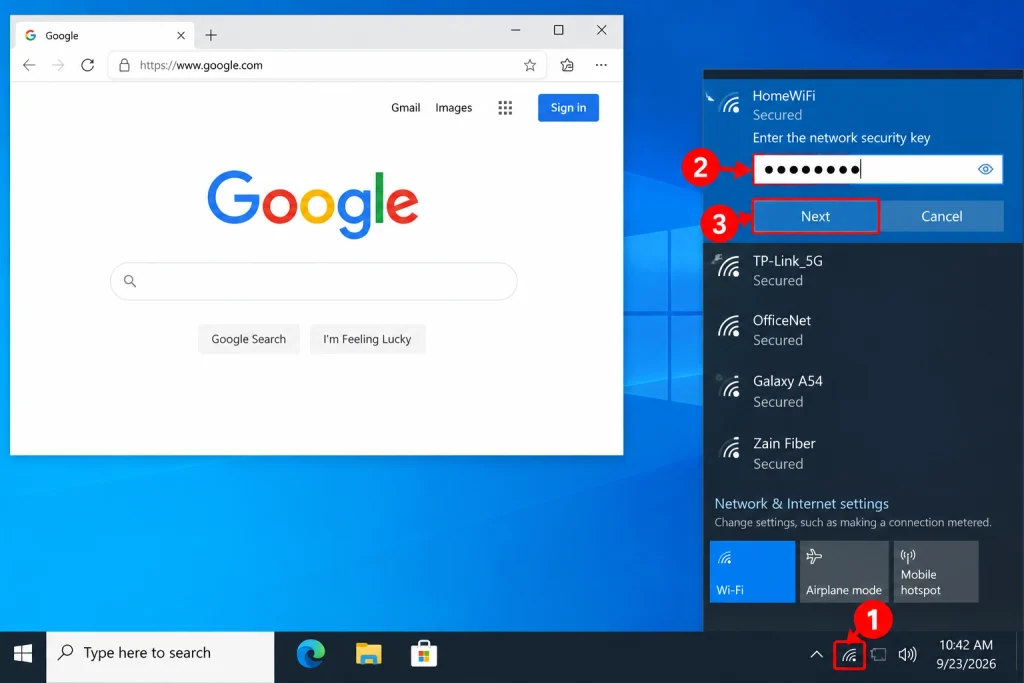The image size is (1024, 683).
Task: Click the Wi-Fi network tray icon
Action: pos(849,655)
